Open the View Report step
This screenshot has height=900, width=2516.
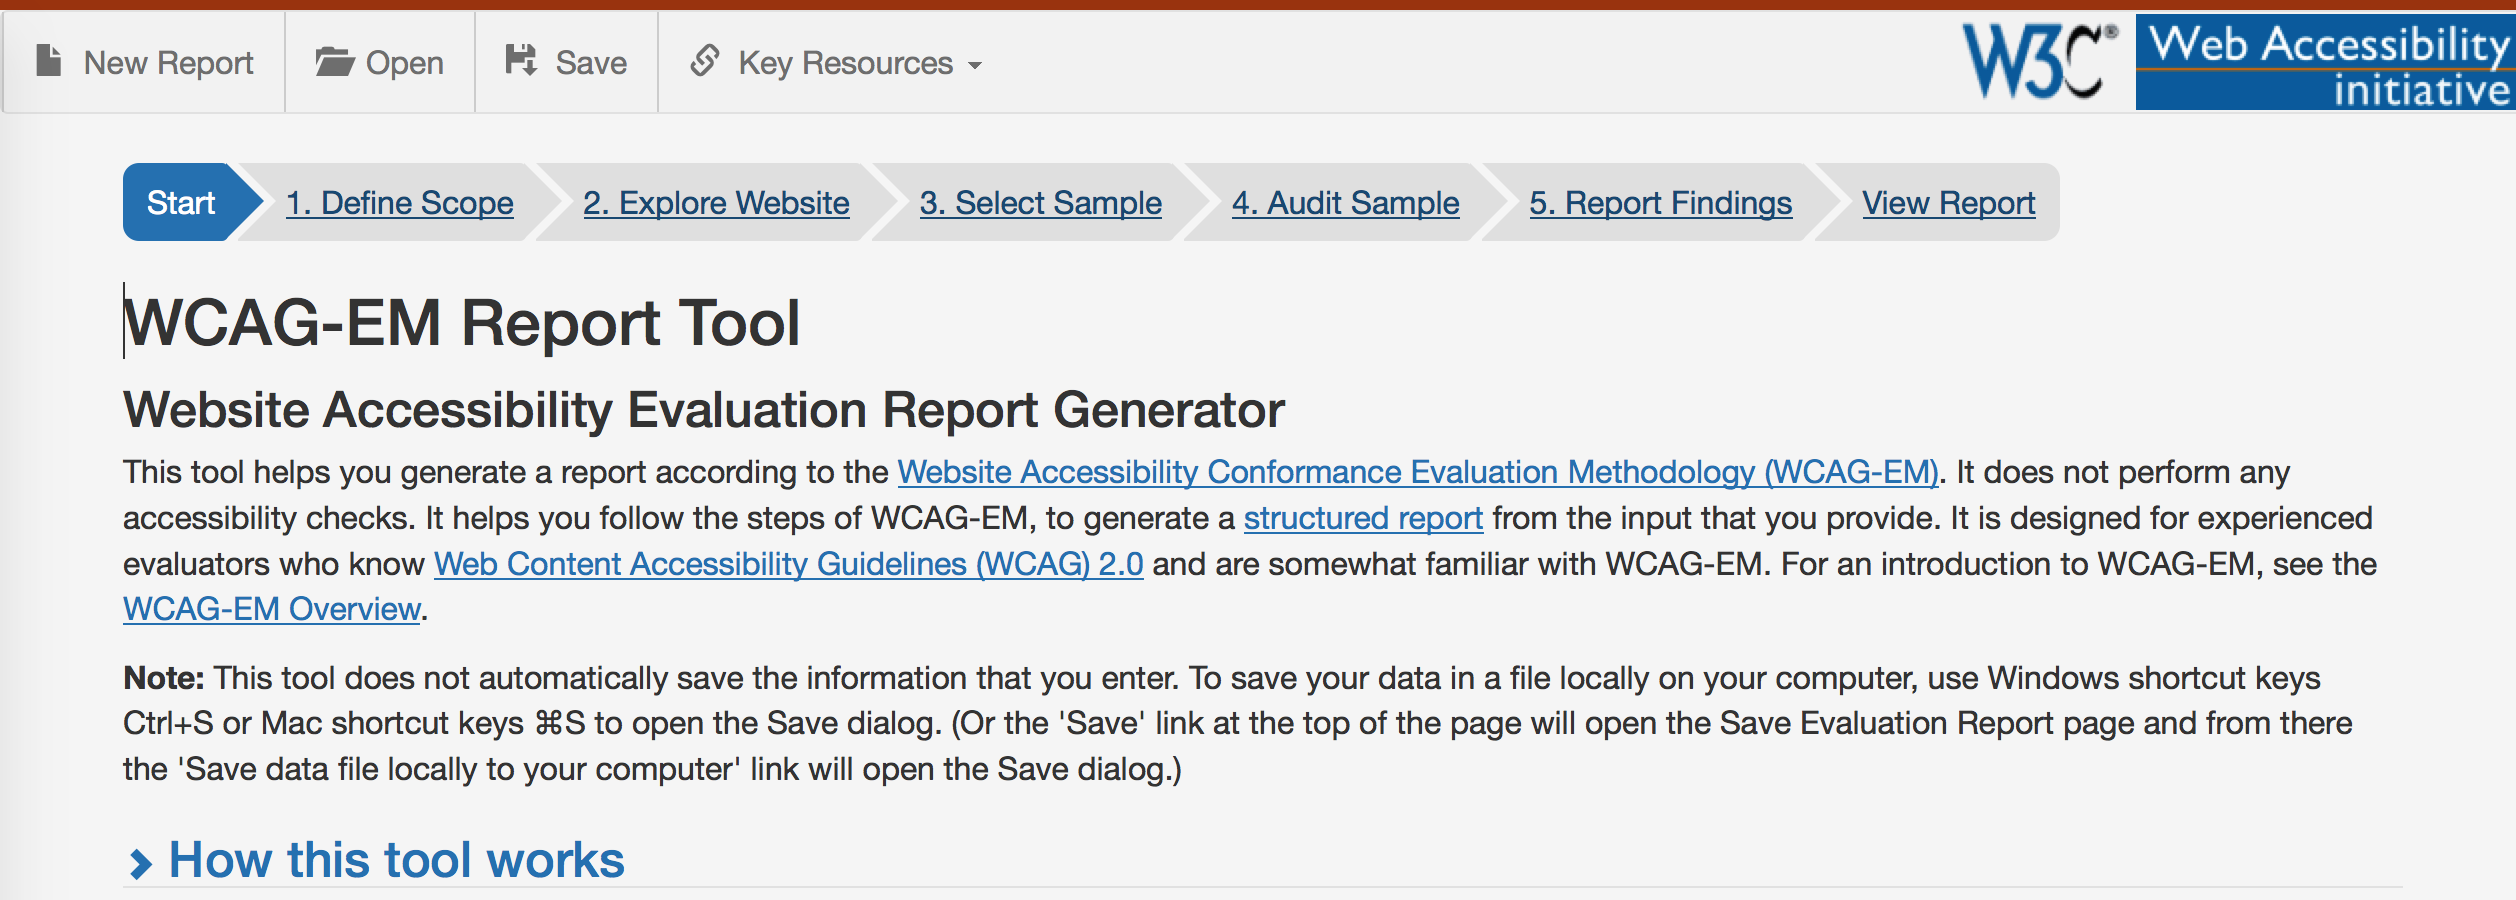click(1948, 203)
